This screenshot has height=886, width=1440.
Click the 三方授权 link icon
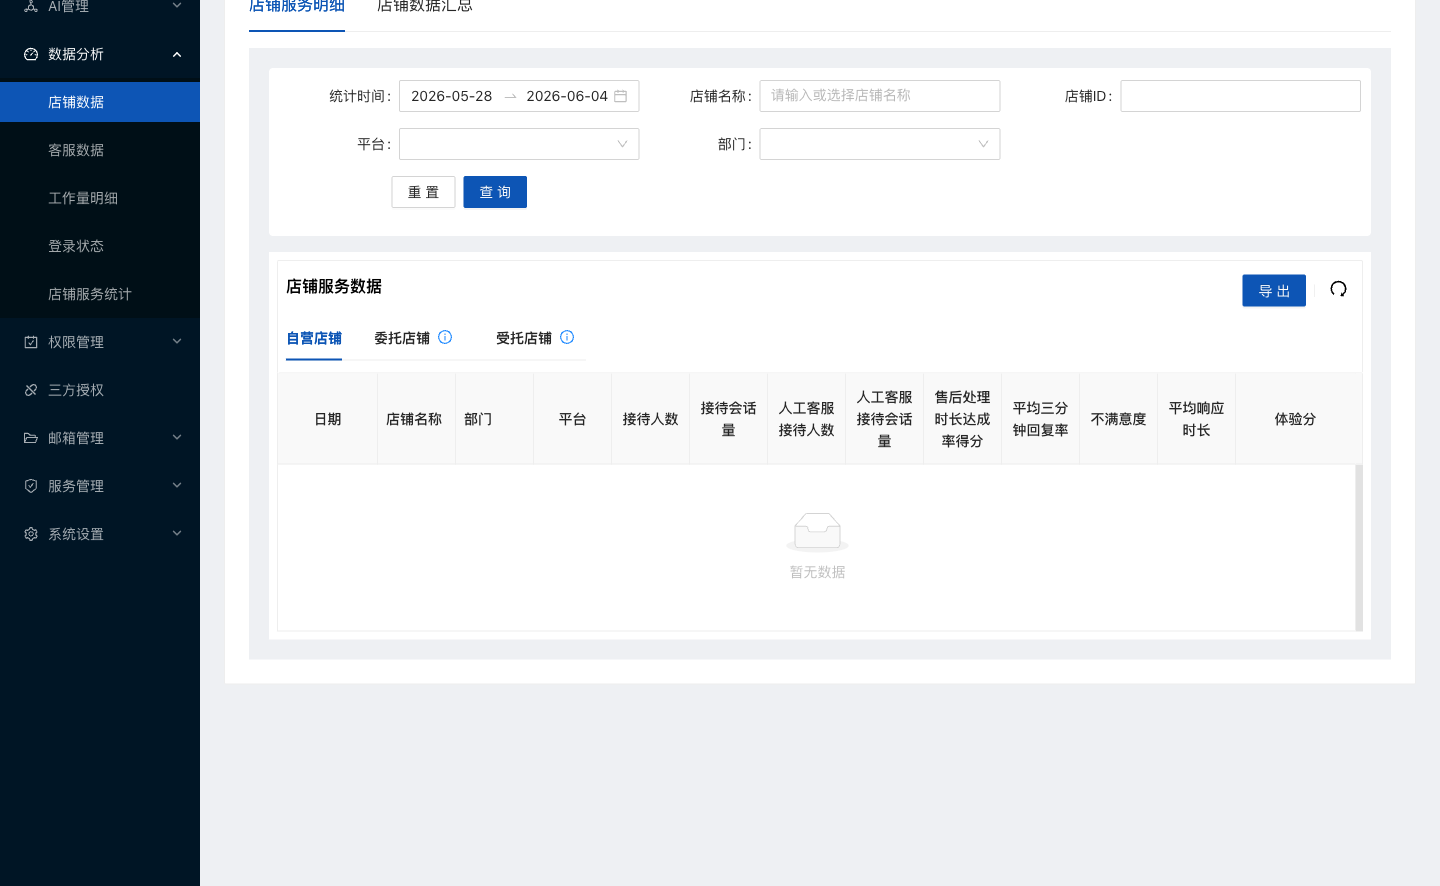(x=31, y=390)
